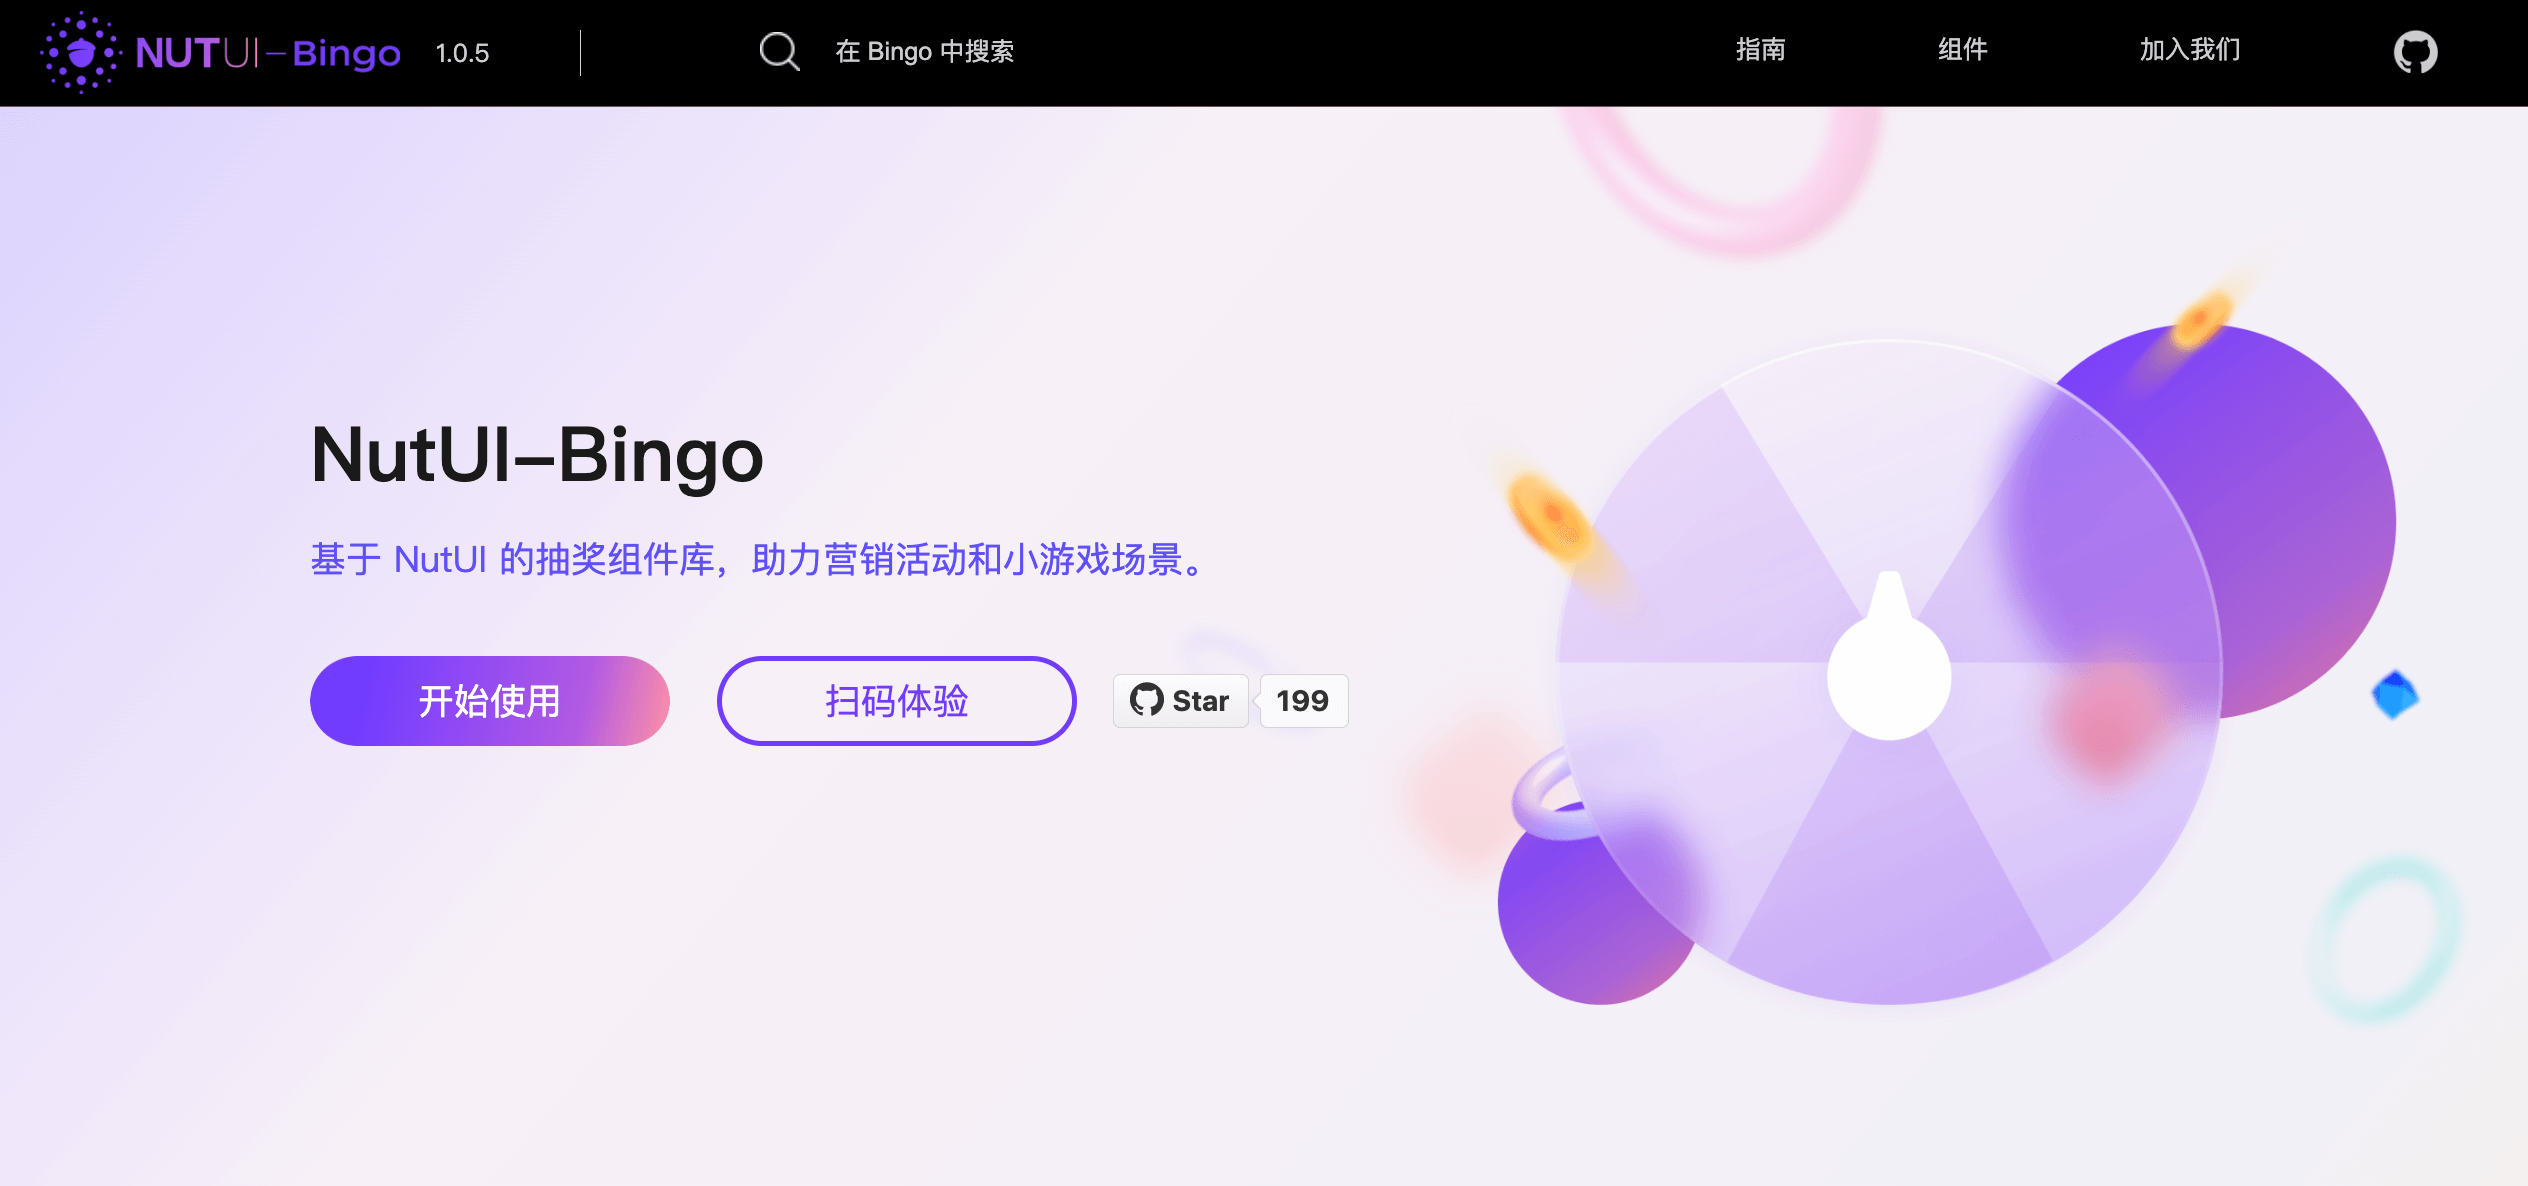Open the 加入我们 menu item
Screen dimensions: 2528x1186
coord(2189,50)
